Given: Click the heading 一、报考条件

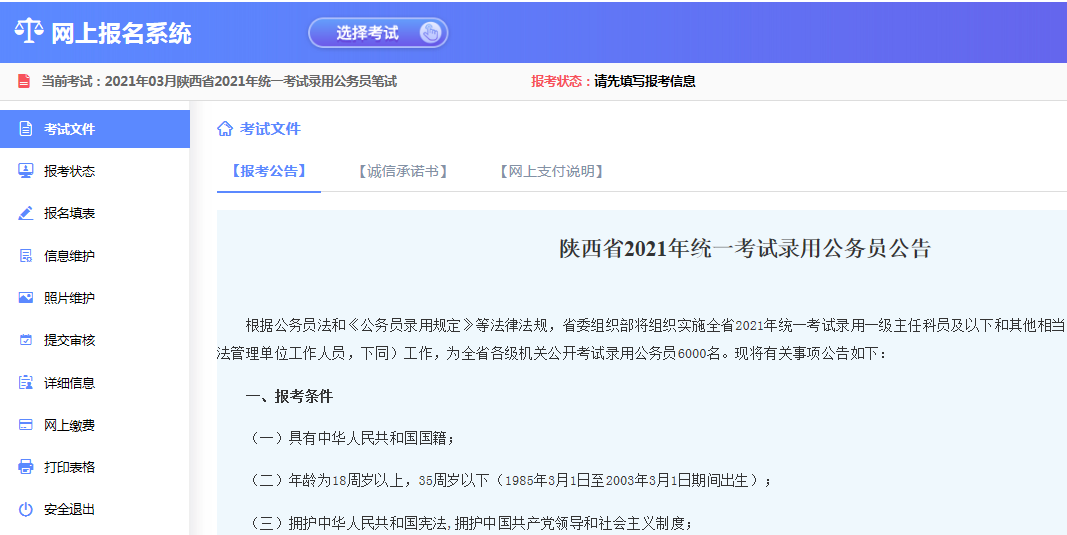Looking at the screenshot, I should (x=289, y=396).
